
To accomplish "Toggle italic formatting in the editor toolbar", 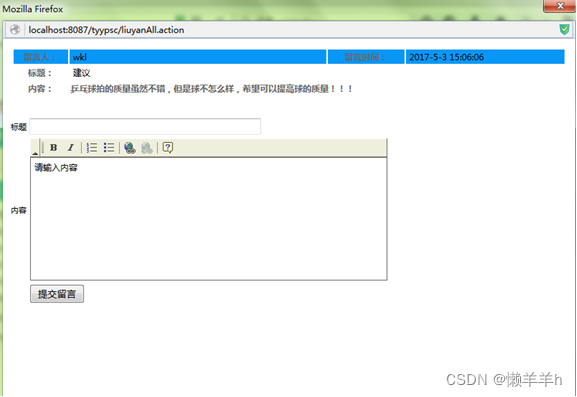I will tap(71, 148).
